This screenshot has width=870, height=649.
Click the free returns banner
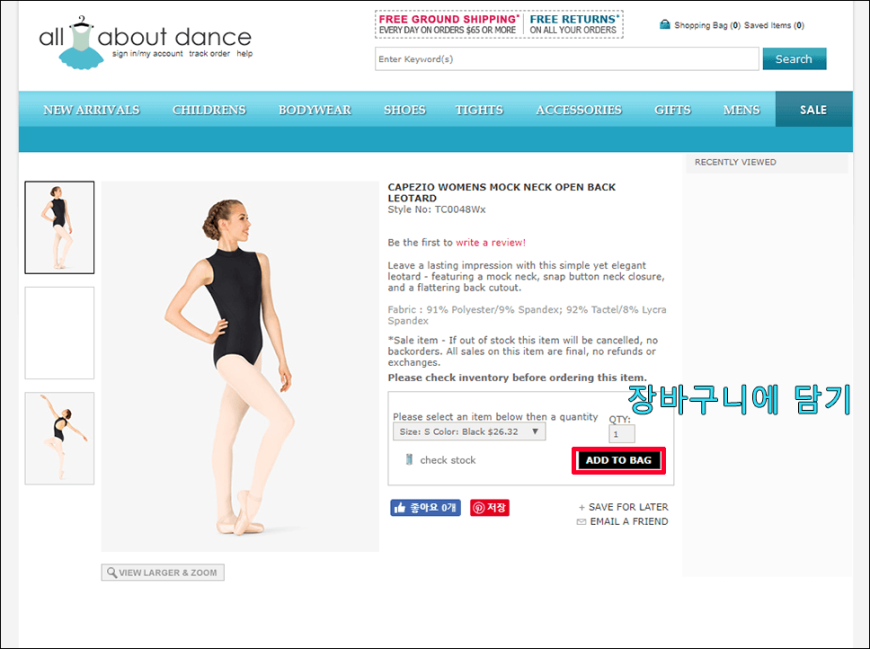[x=573, y=24]
